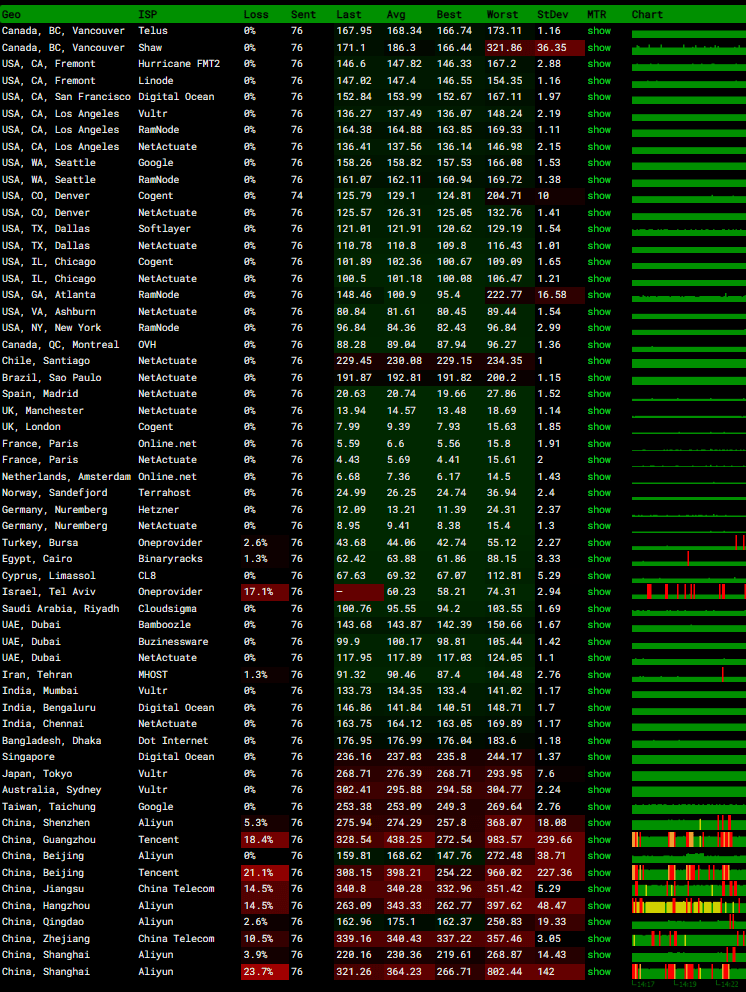Click latency chart for Turkey, Bursa
The width and height of the screenshot is (746, 992).
coord(688,542)
